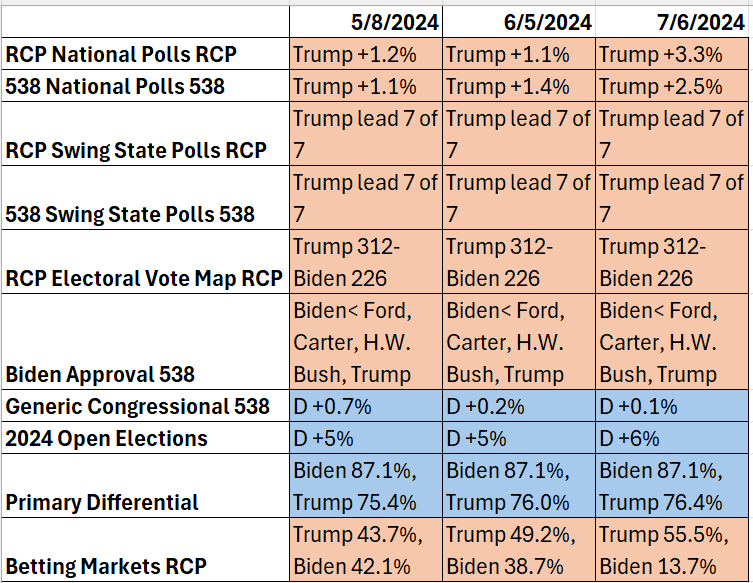This screenshot has width=753, height=583.
Task: Click the RCP Swing State Polls RCP label
Action: tap(136, 150)
